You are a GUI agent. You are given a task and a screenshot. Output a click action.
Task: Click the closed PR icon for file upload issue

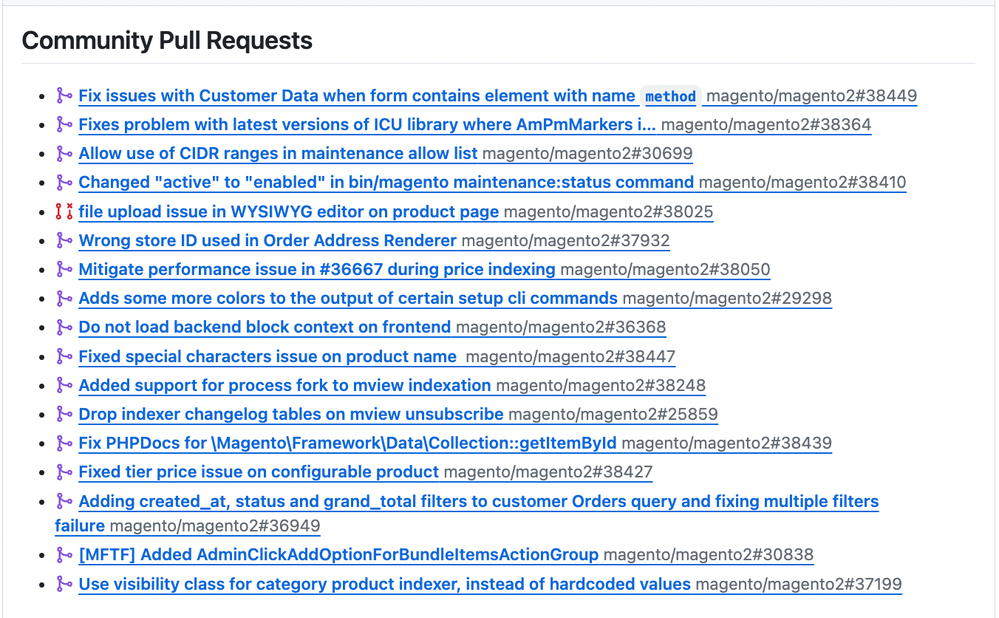click(x=64, y=212)
